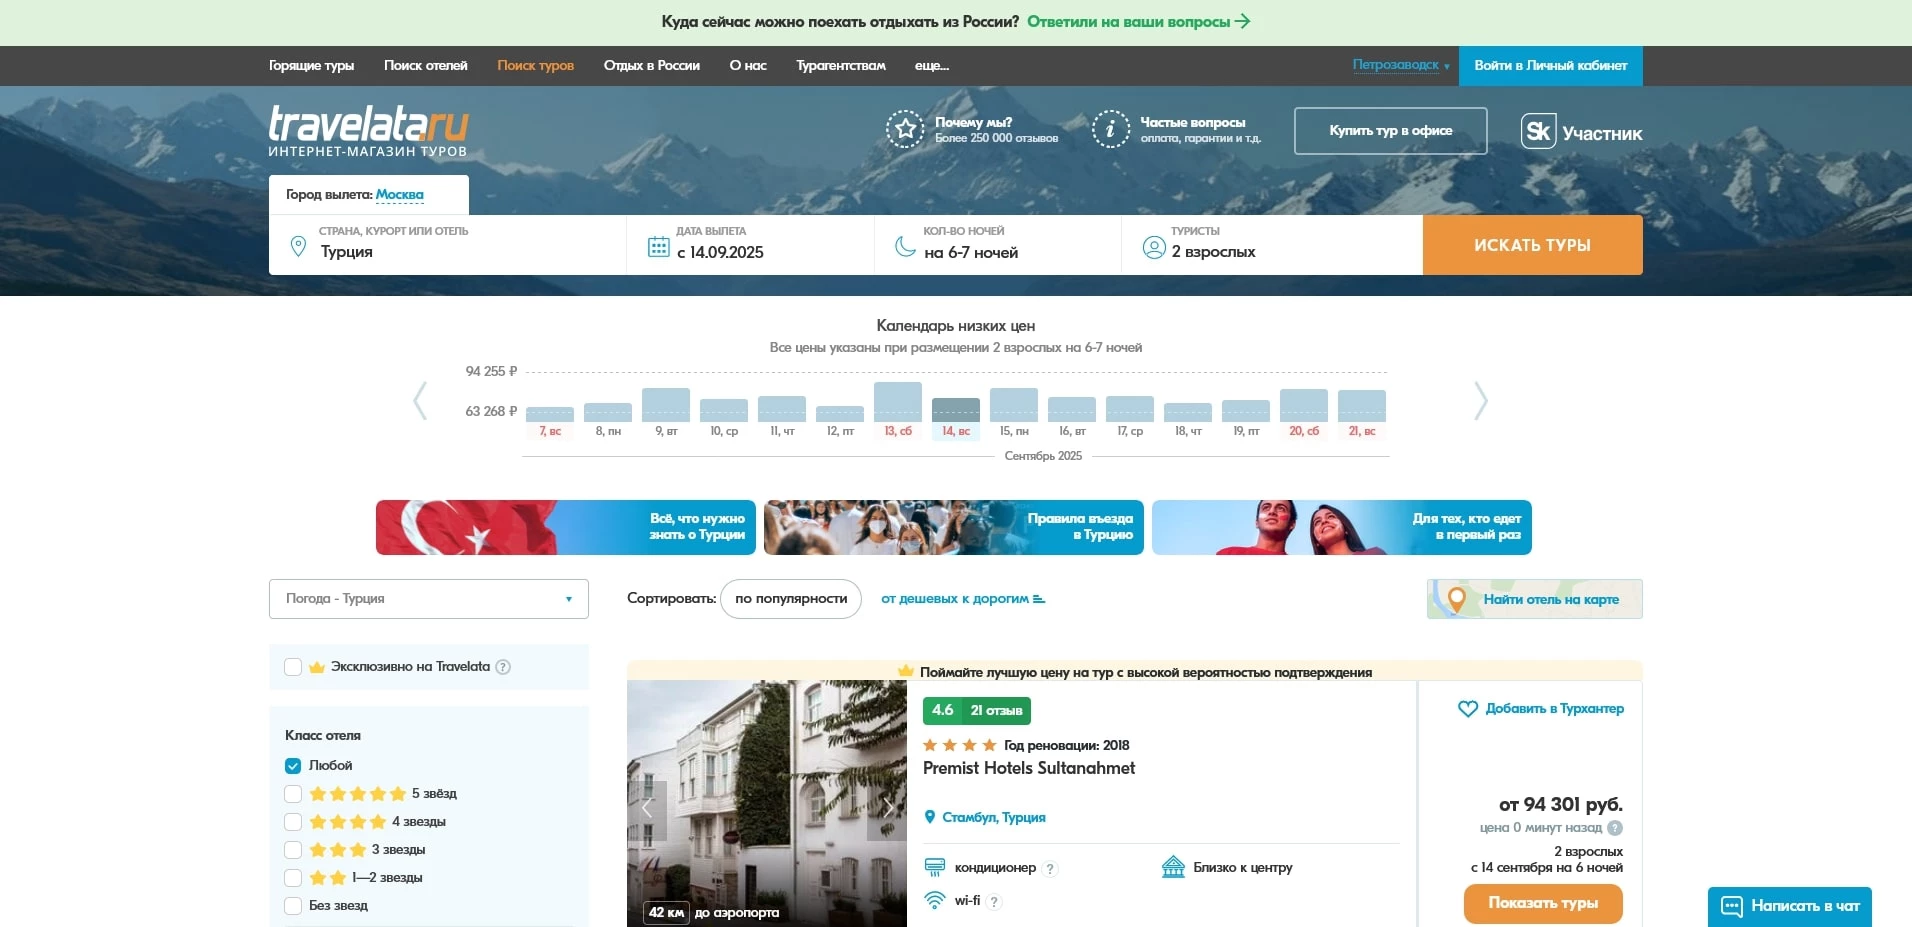Click the question mark beside "кондиционер"
1912x927 pixels.
pyautogui.click(x=1049, y=869)
